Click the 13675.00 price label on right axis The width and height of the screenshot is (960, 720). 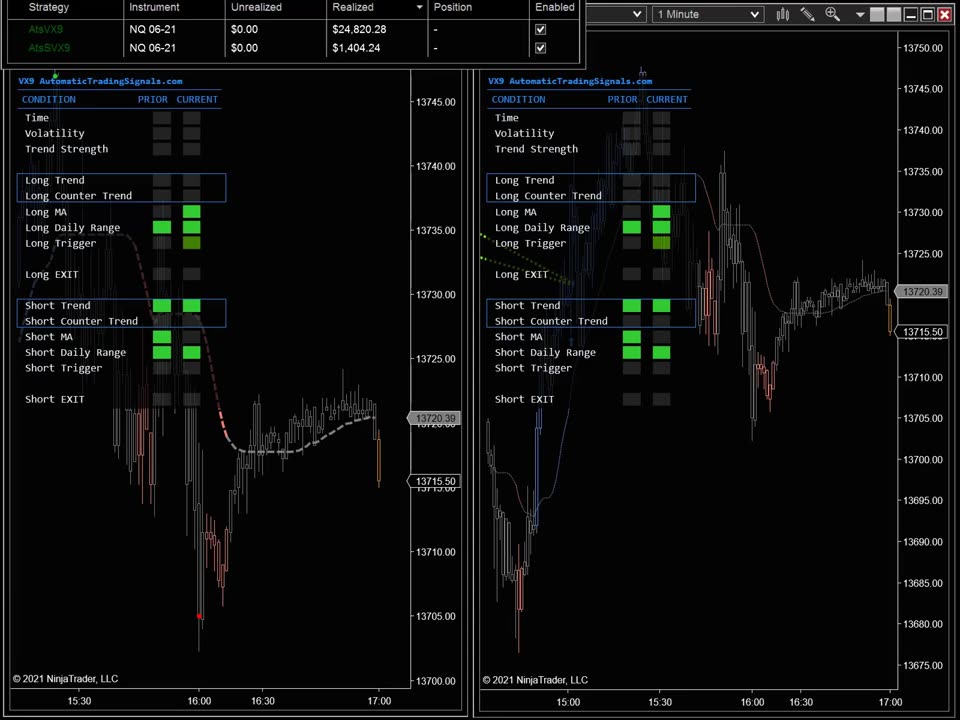(923, 665)
